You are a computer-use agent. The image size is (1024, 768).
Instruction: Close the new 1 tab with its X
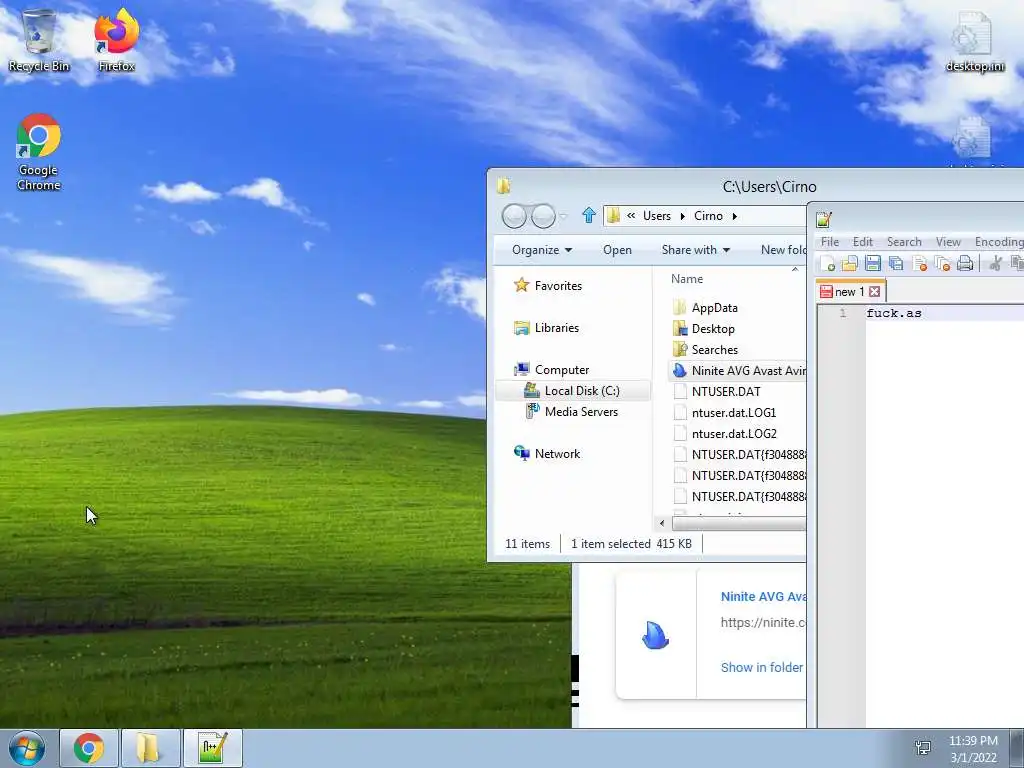[874, 292]
